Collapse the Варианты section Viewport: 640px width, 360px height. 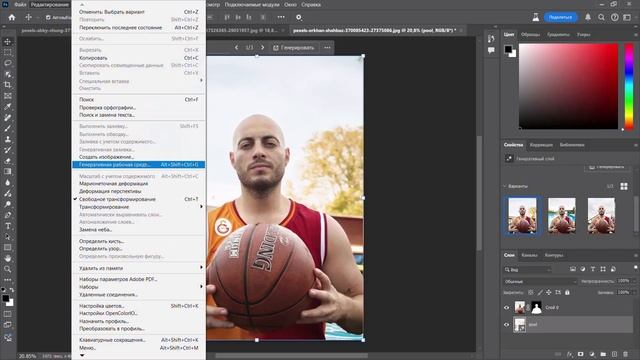pos(504,186)
